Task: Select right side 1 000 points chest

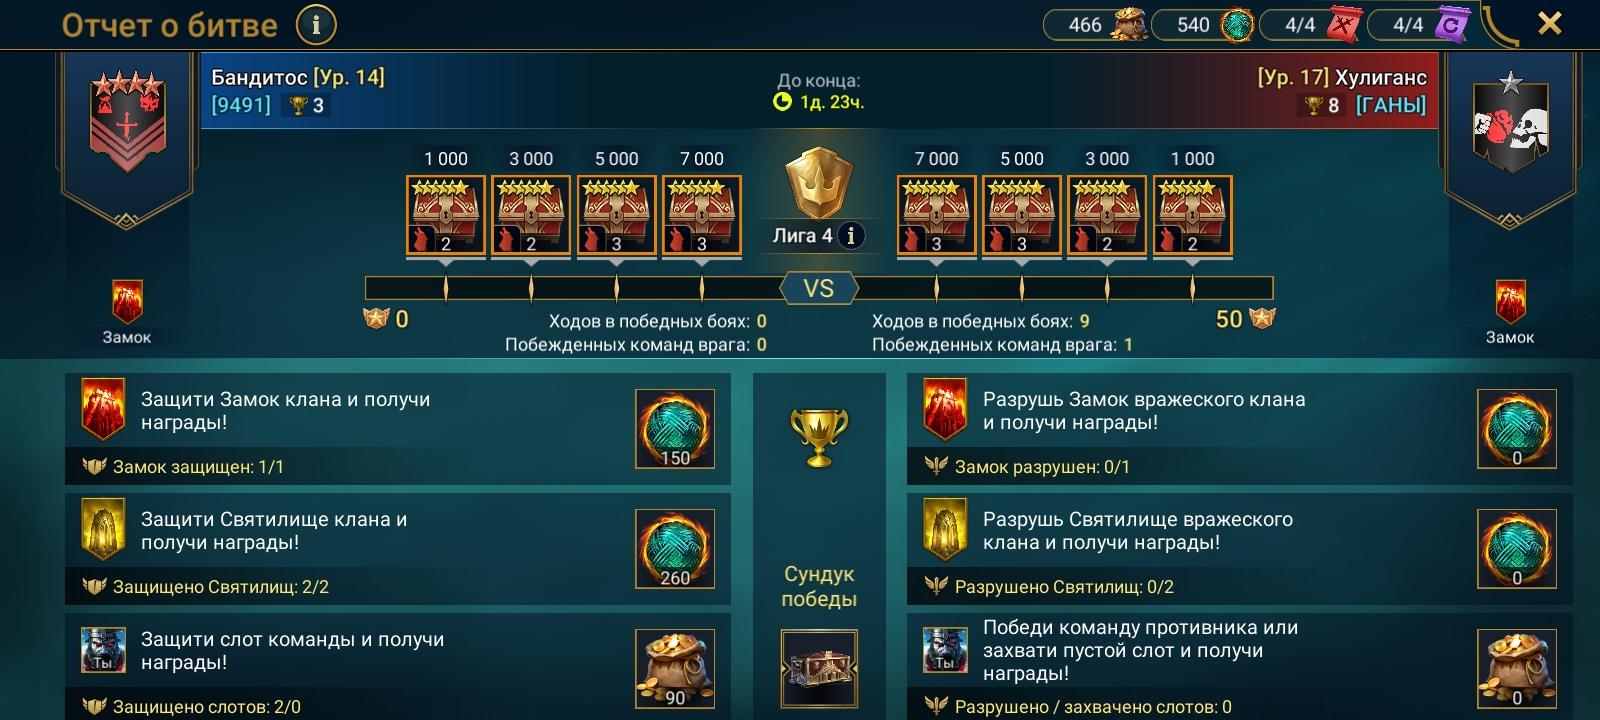Action: [x=1192, y=216]
